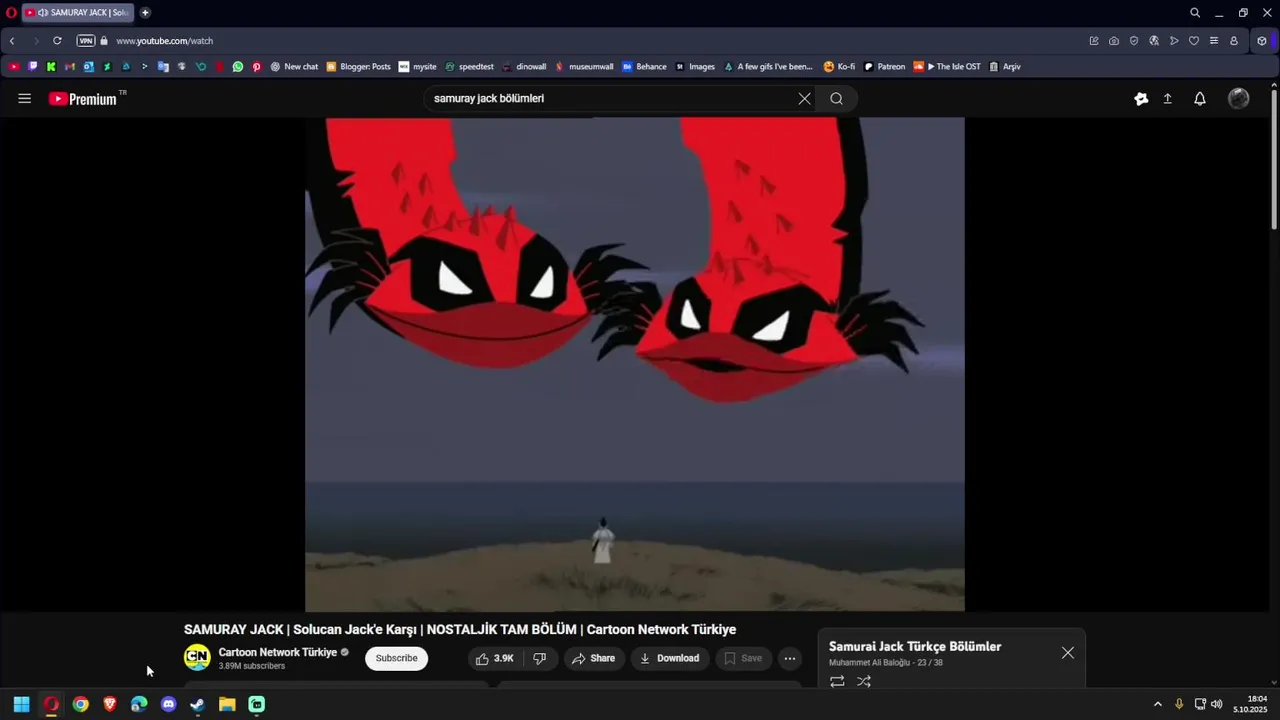The image size is (1280, 720).
Task: Open Discord from the taskbar
Action: [x=168, y=704]
